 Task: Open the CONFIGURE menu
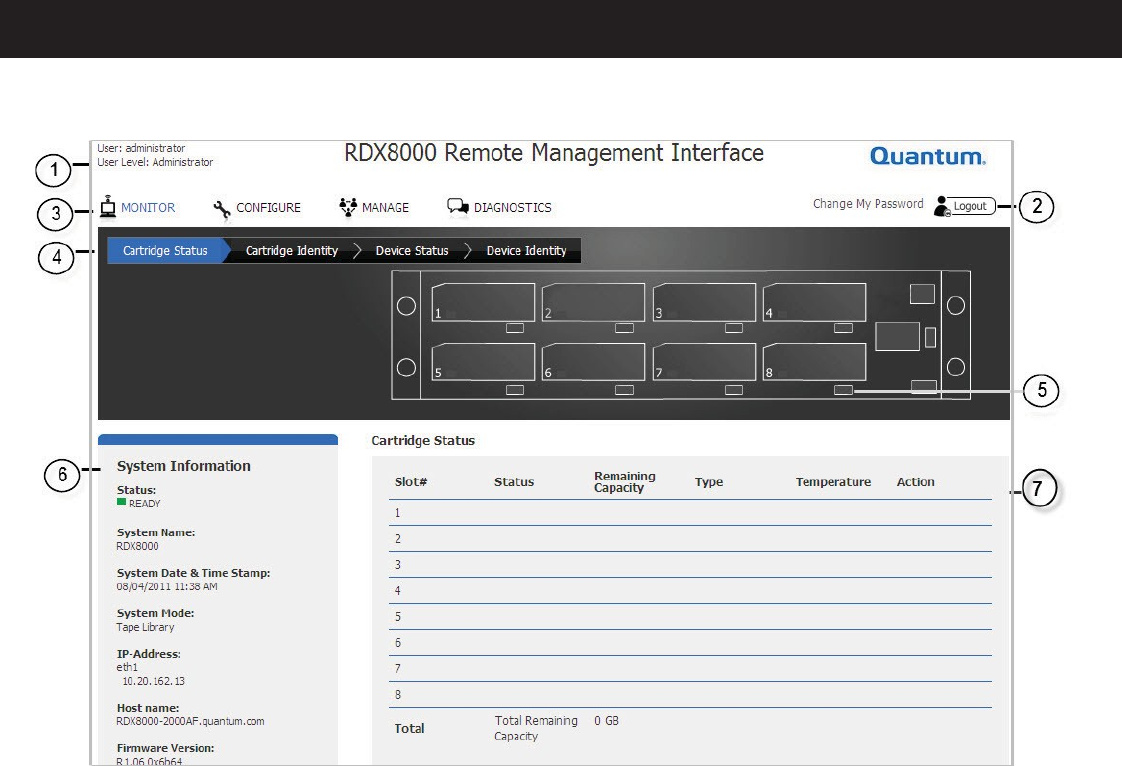click(x=268, y=208)
